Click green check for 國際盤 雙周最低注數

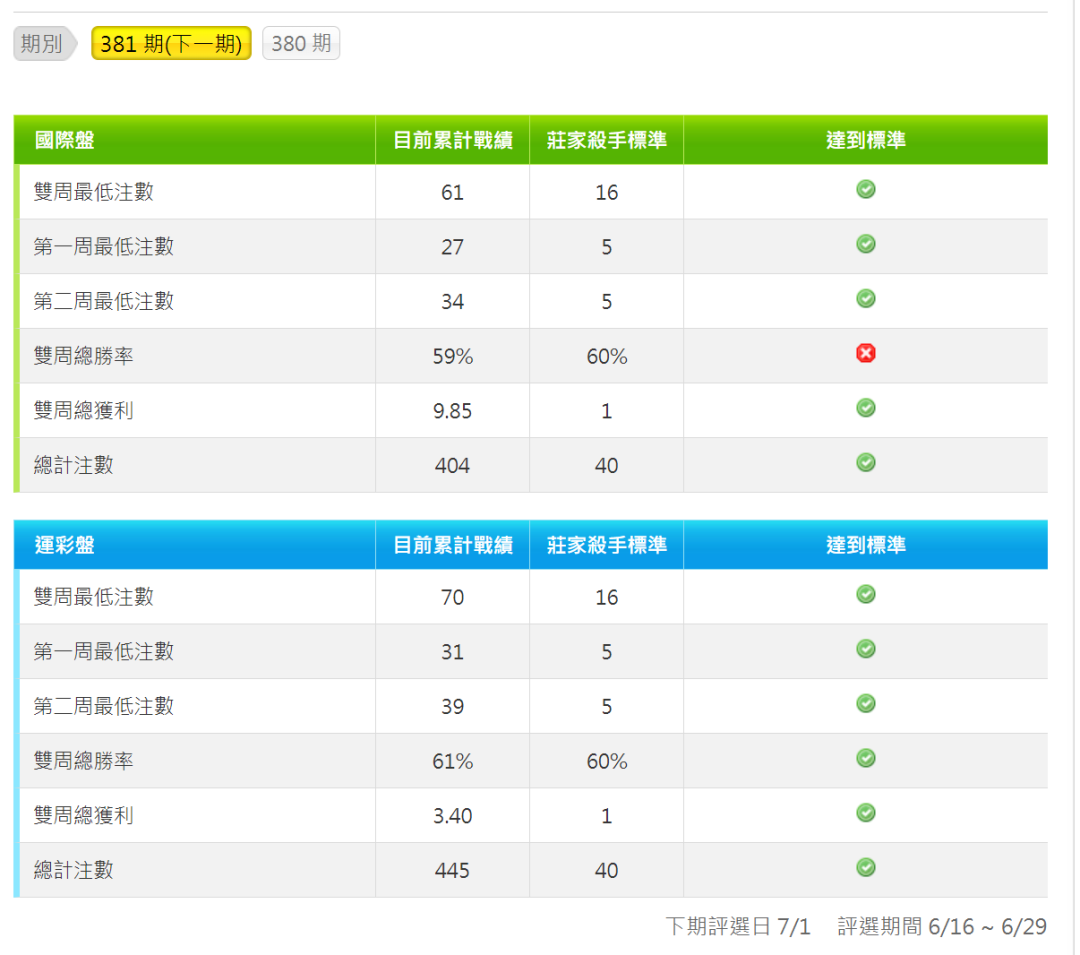tap(866, 190)
